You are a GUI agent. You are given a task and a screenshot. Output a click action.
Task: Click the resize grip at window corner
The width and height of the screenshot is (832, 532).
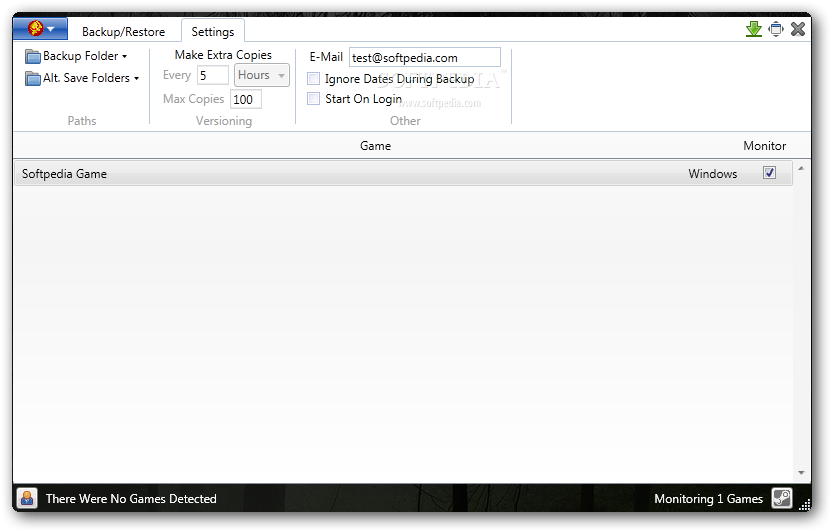tap(805, 504)
